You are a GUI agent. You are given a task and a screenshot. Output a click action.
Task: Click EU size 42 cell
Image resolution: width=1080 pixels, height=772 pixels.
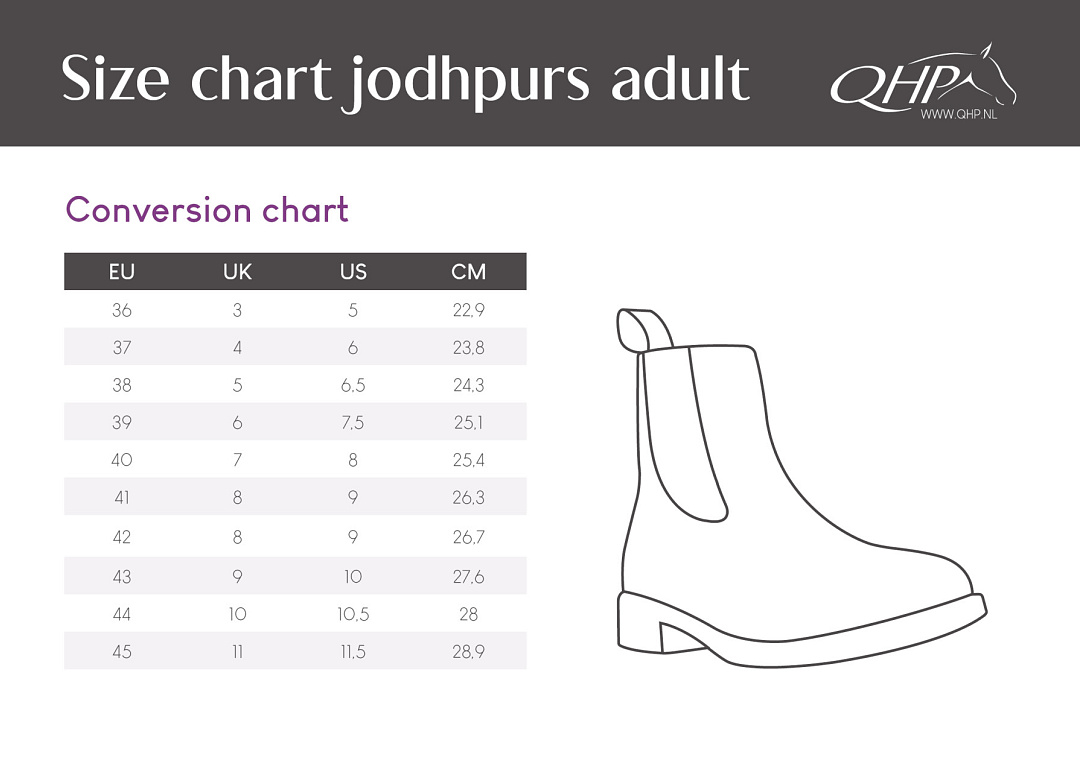[122, 537]
